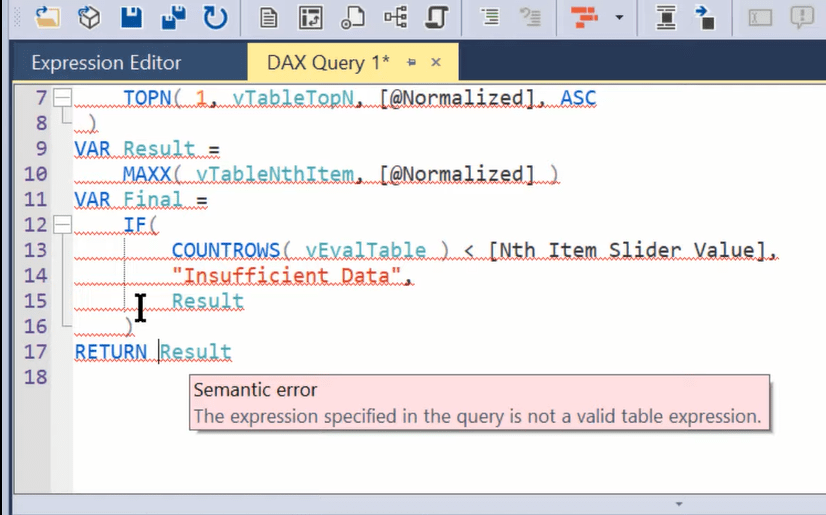Click the TOPN function on line 7
This screenshot has width=826, height=515.
[x=147, y=98]
